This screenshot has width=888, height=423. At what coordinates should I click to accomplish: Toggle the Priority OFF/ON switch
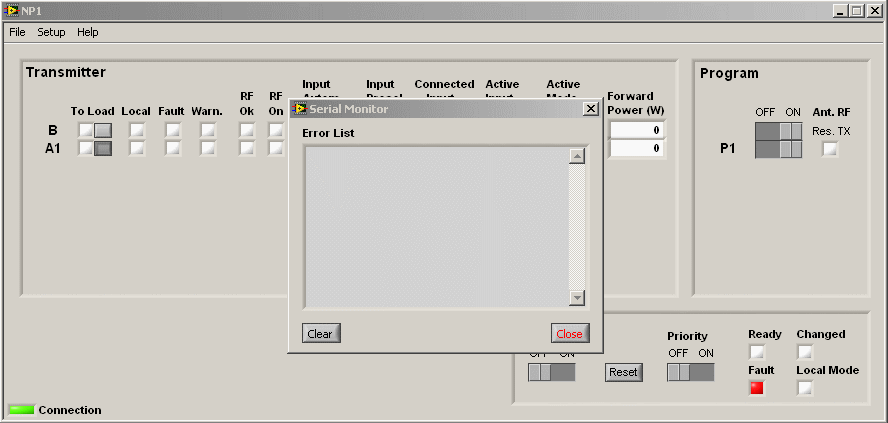690,372
